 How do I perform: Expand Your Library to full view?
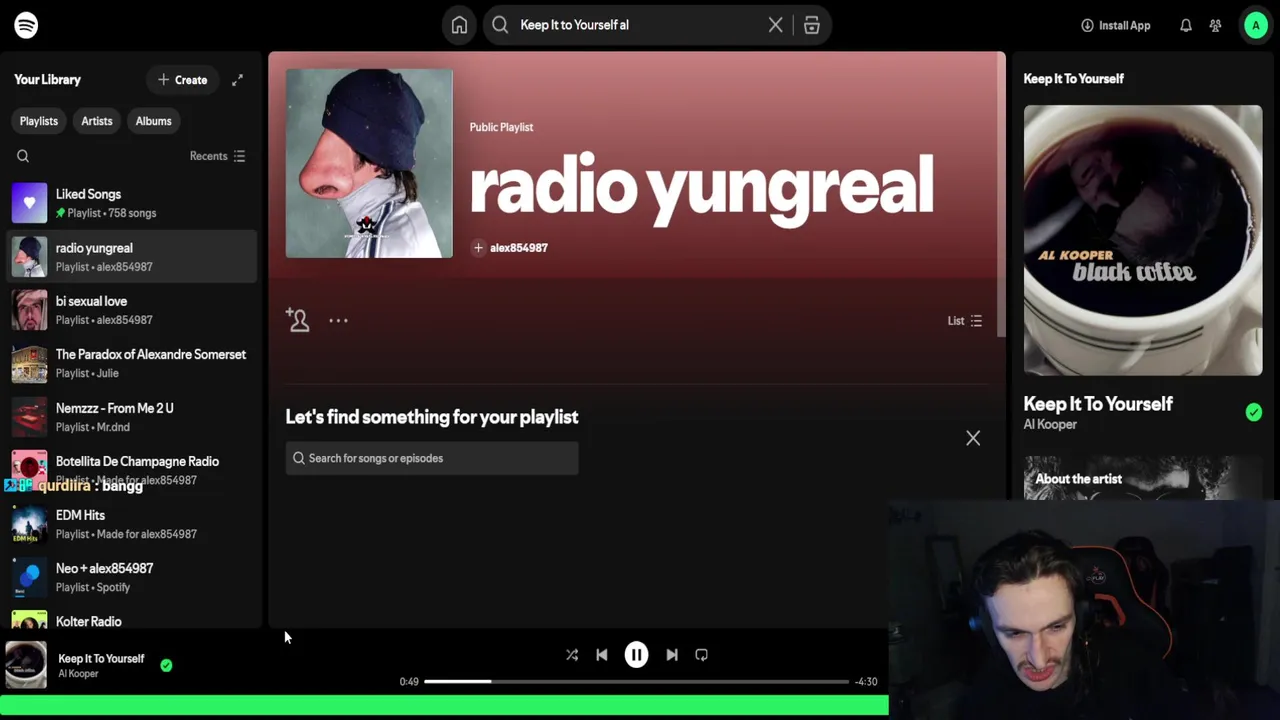pyautogui.click(x=237, y=80)
